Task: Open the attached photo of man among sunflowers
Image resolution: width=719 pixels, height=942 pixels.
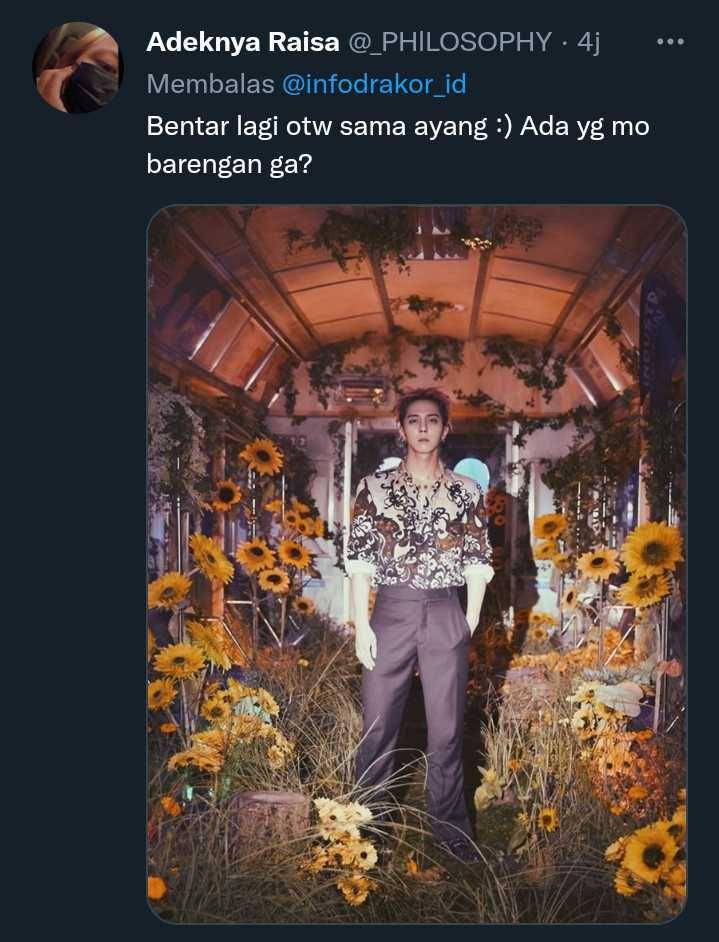Action: click(417, 564)
